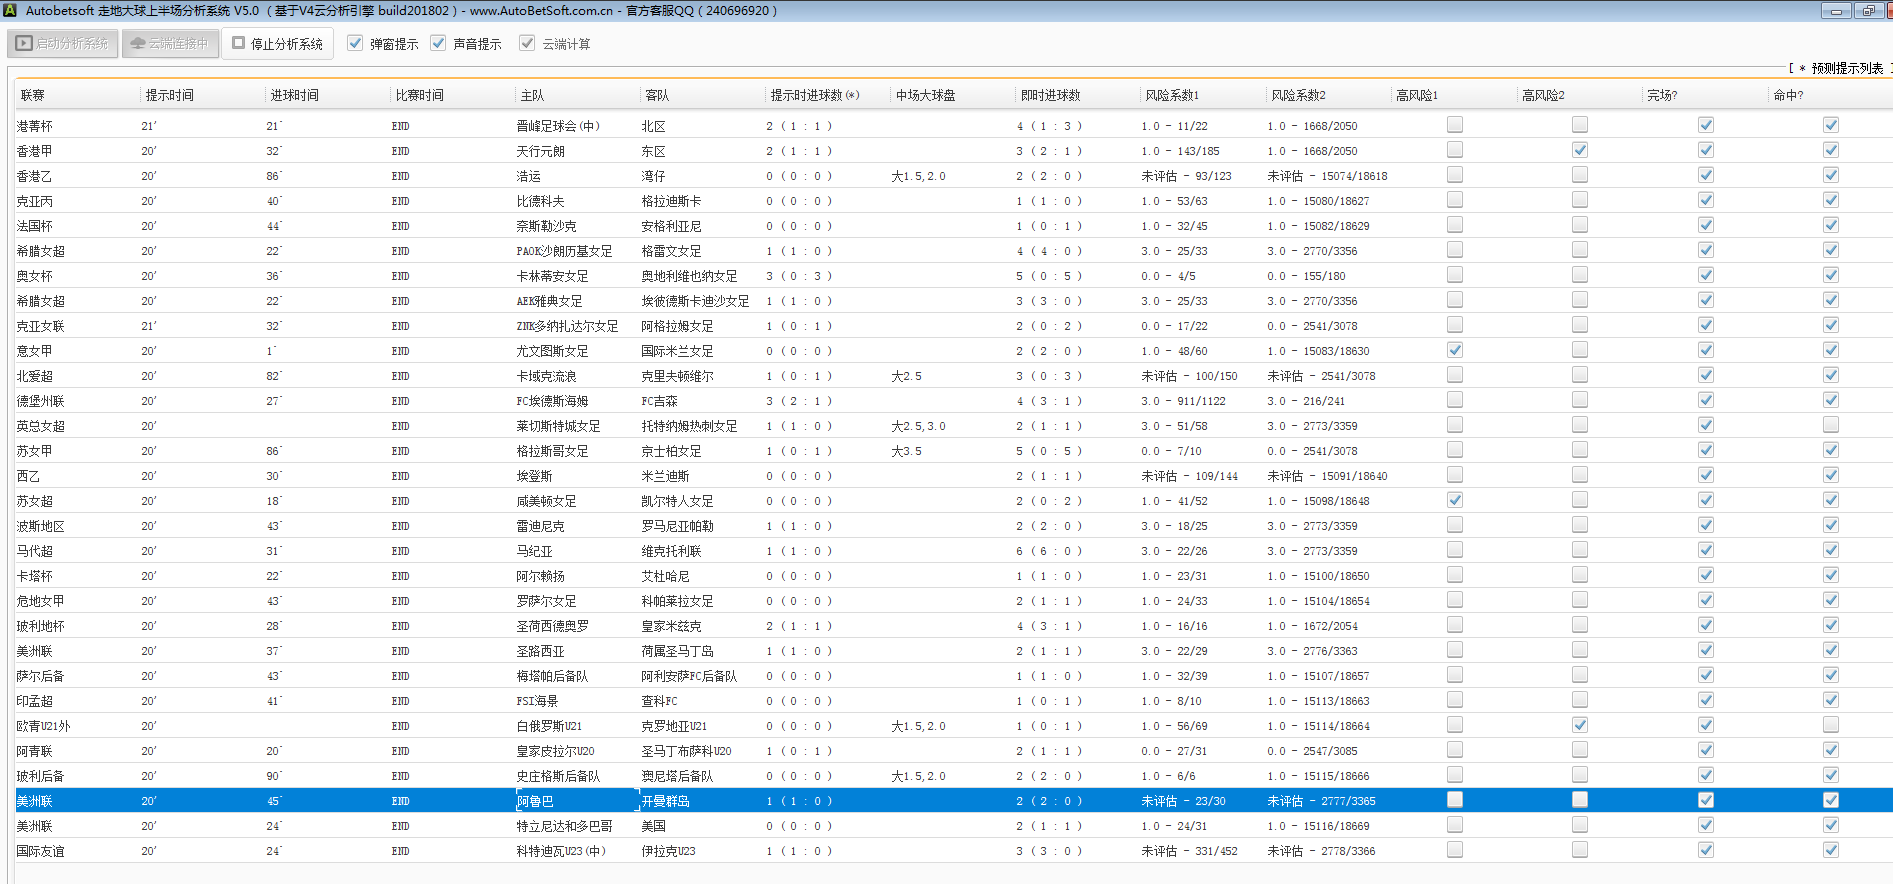Disable the 声音提示 checkbox
This screenshot has height=884, width=1893.
click(x=438, y=43)
